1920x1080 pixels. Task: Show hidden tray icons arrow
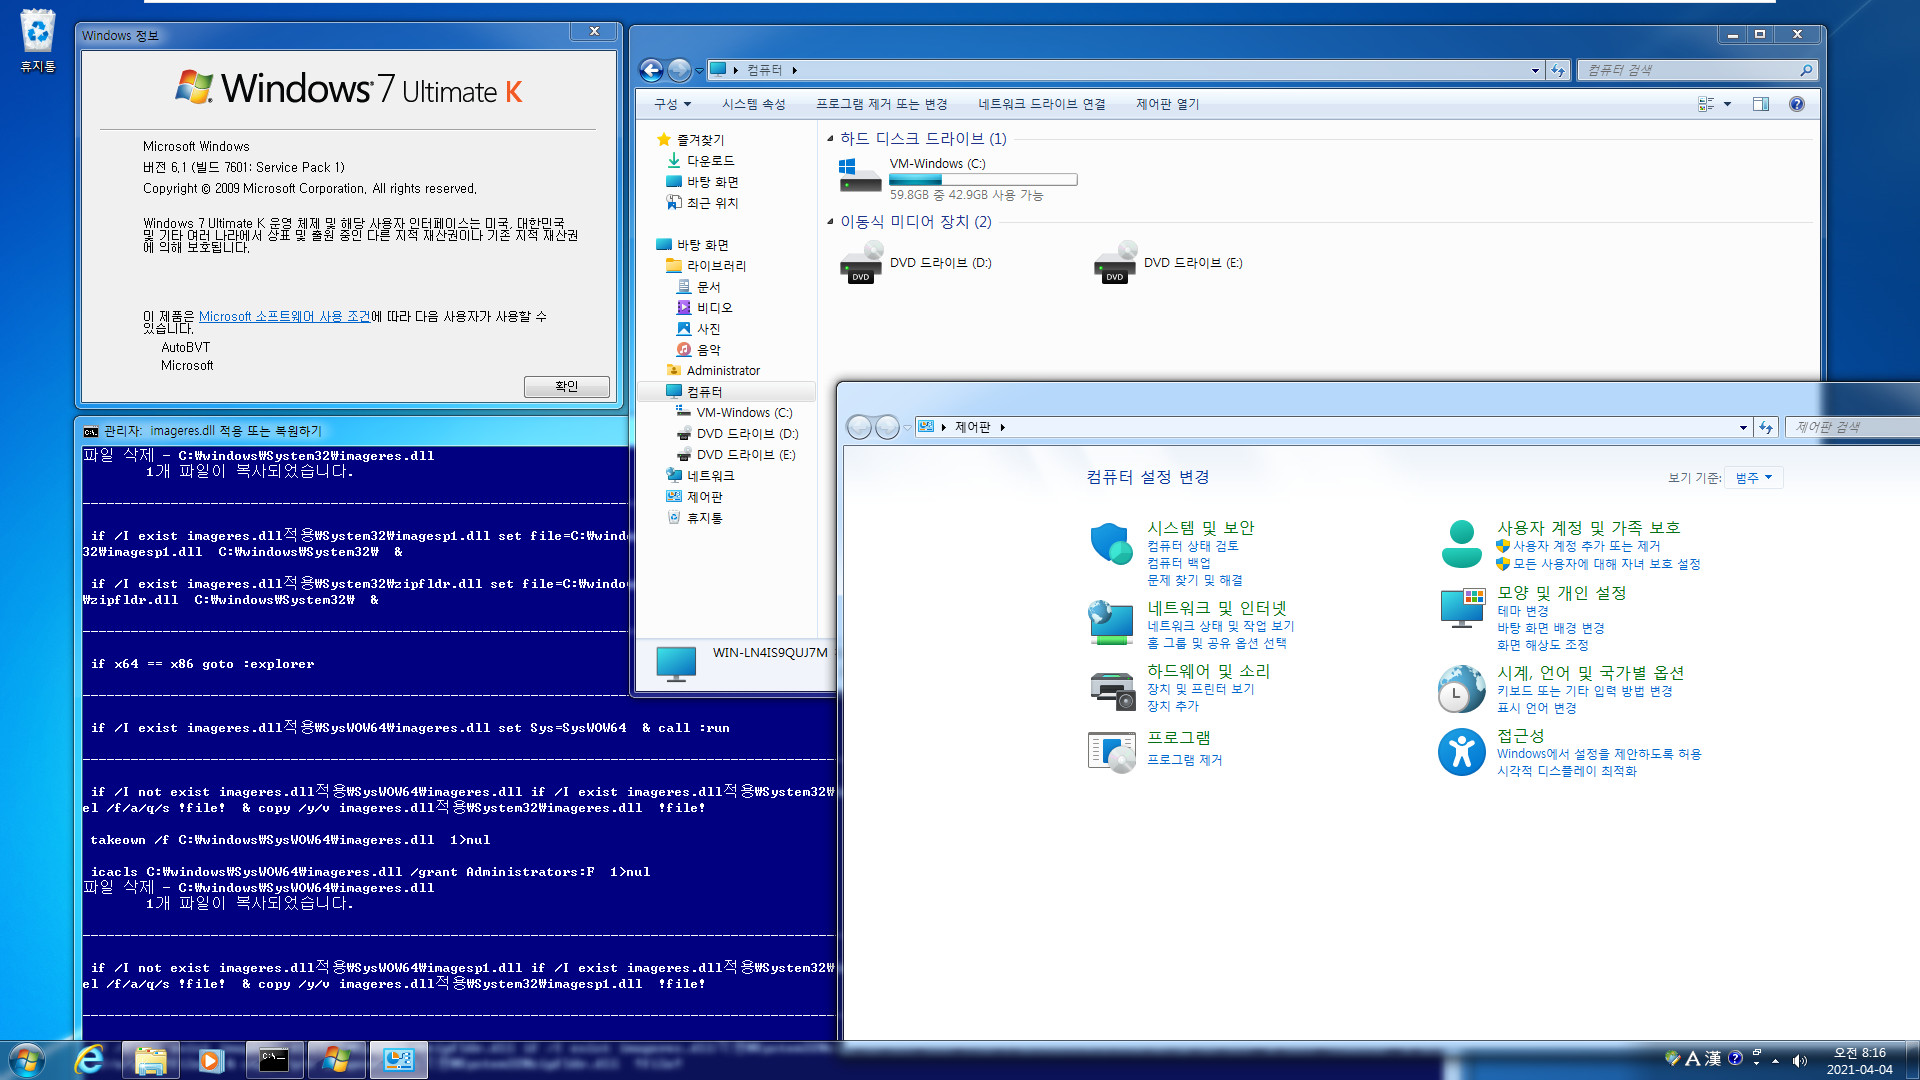pyautogui.click(x=1775, y=1061)
